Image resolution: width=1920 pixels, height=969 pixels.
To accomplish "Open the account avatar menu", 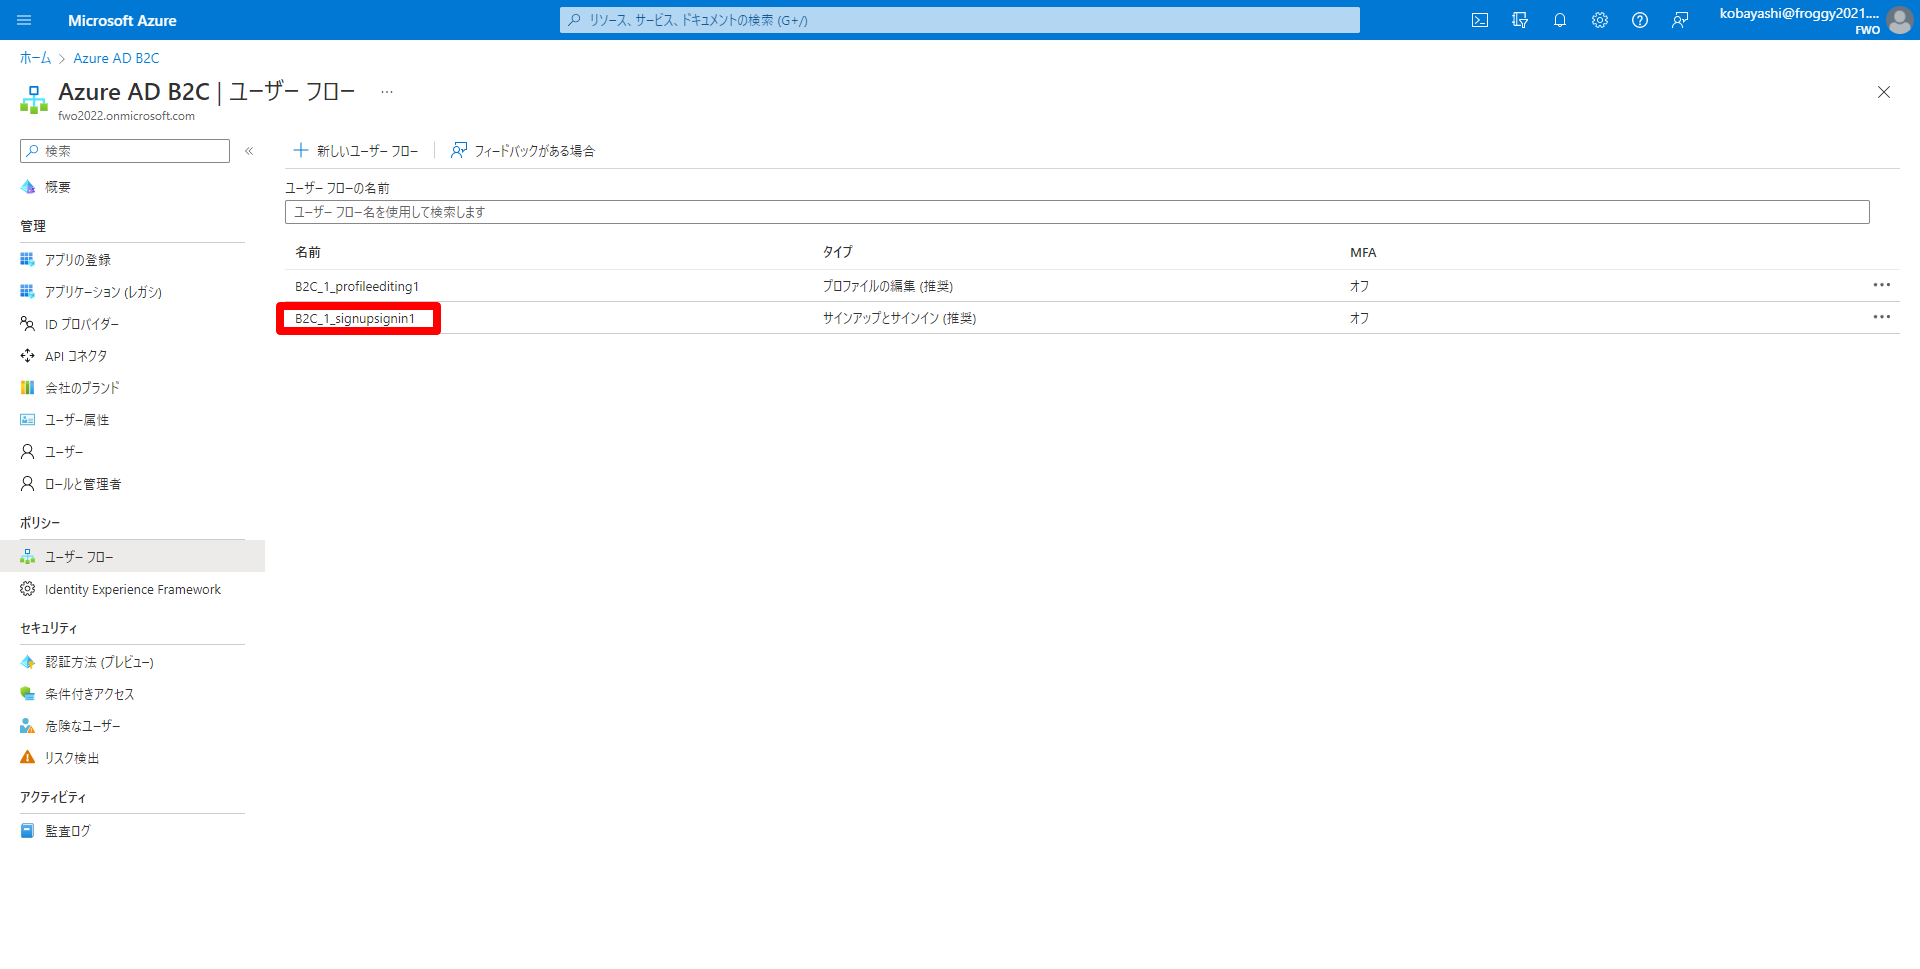I will click(x=1899, y=20).
